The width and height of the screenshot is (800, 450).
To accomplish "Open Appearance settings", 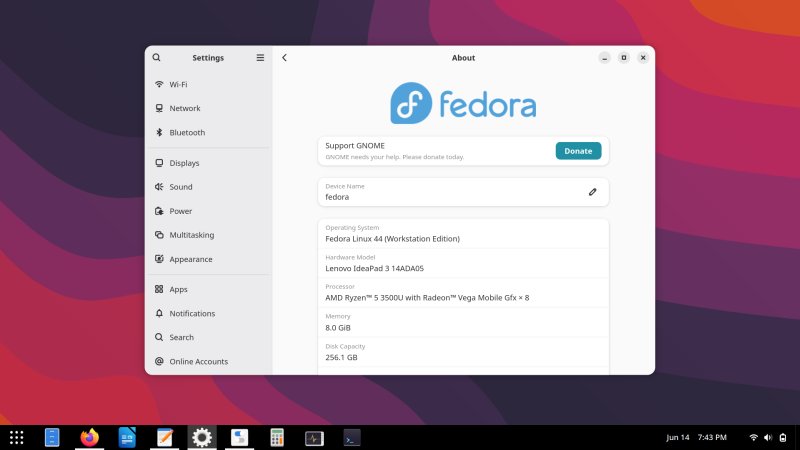I will pyautogui.click(x=208, y=259).
